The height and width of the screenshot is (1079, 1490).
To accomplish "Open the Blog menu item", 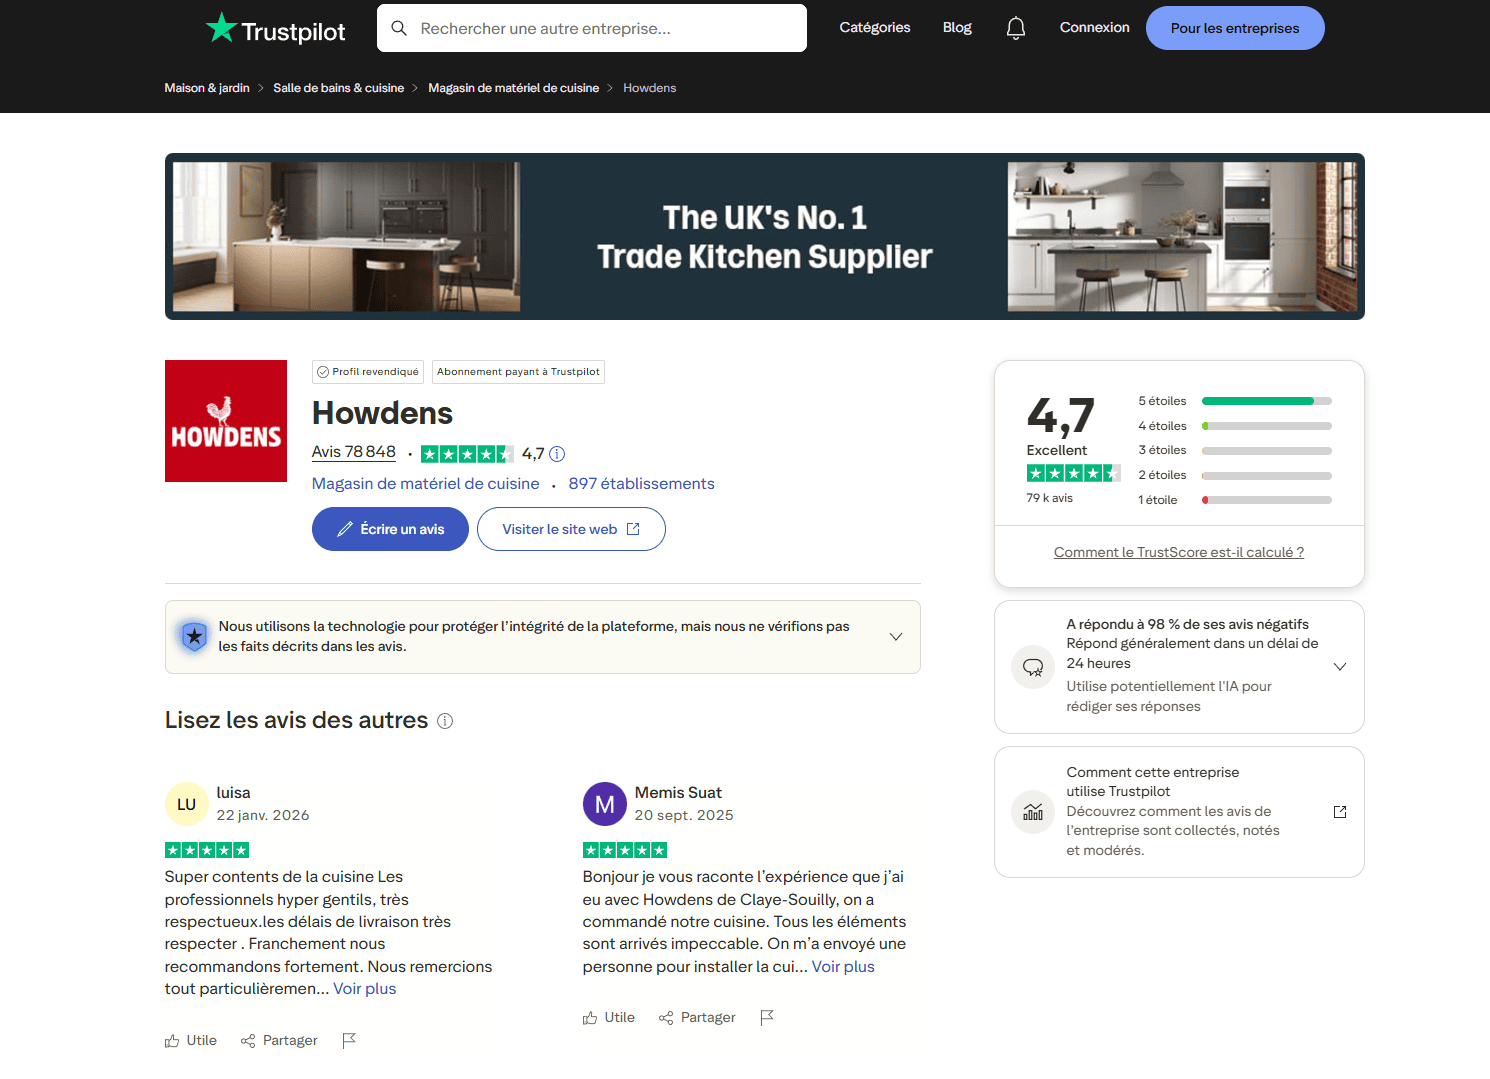I will click(x=957, y=28).
